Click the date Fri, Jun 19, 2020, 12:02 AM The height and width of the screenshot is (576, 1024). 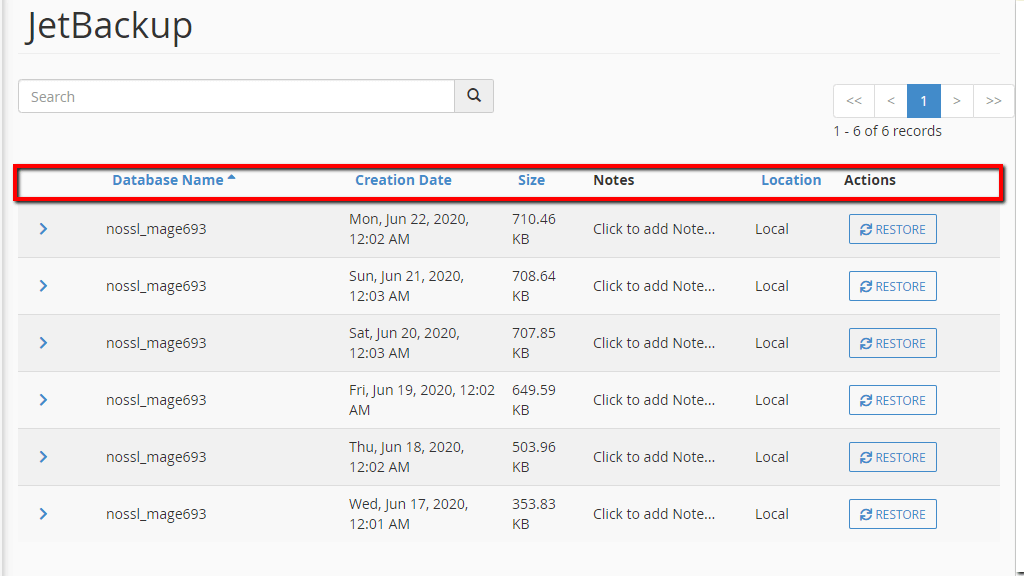pyautogui.click(x=422, y=400)
